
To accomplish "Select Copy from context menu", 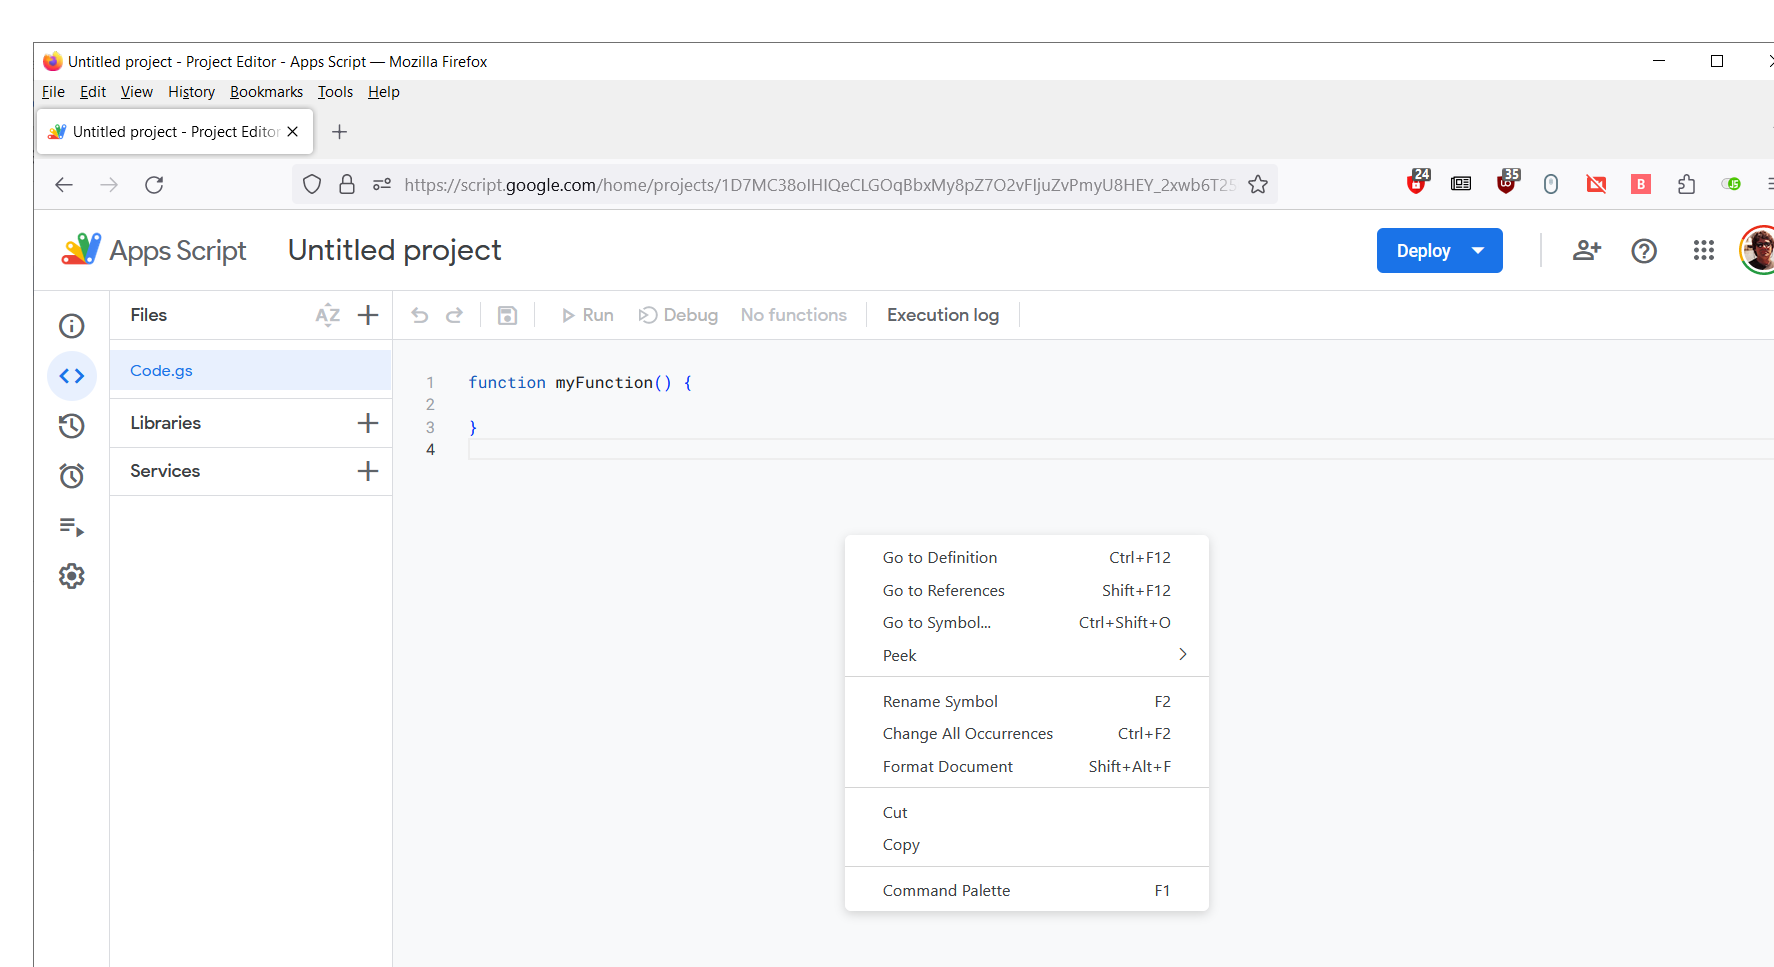I will (x=1027, y=845).
